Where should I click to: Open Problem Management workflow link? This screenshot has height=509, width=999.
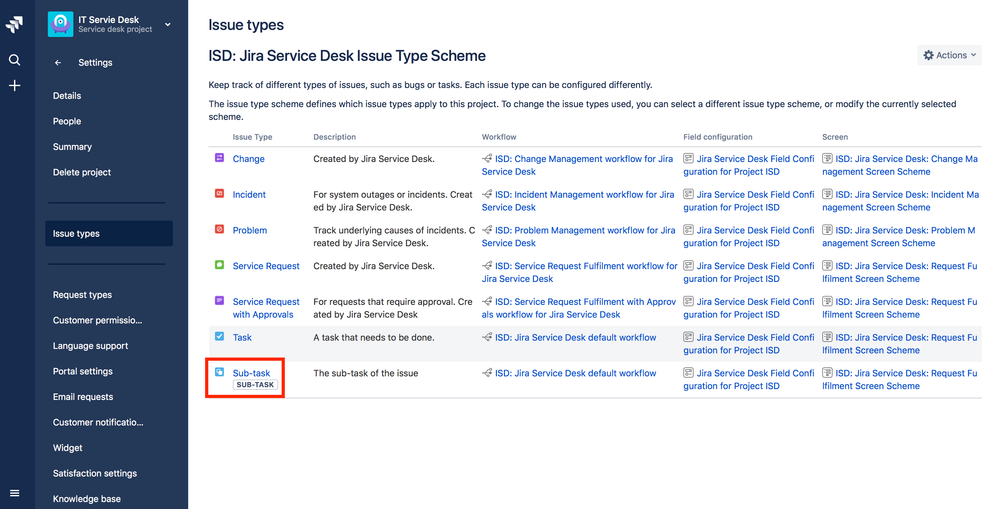[579, 236]
